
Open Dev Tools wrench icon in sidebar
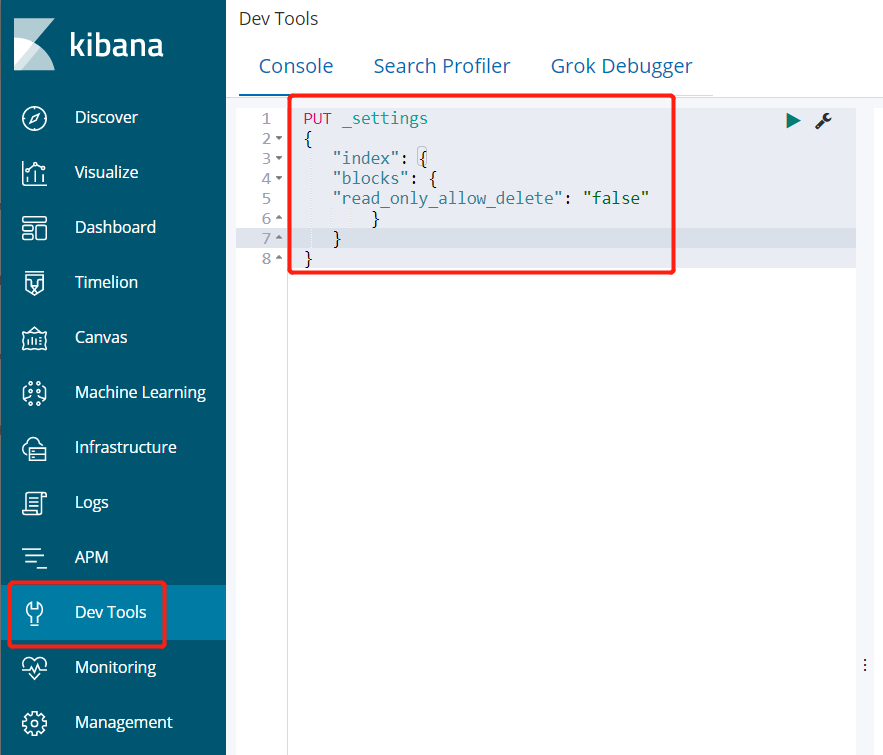point(34,613)
